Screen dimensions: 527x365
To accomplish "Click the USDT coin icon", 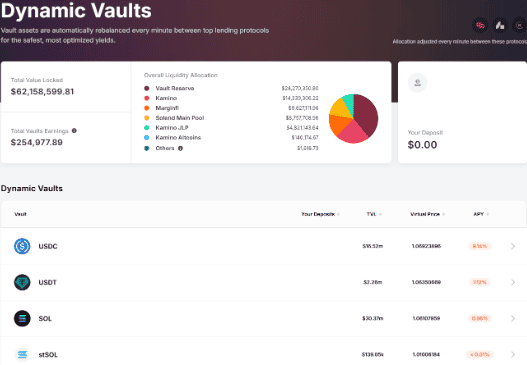I will coord(22,282).
